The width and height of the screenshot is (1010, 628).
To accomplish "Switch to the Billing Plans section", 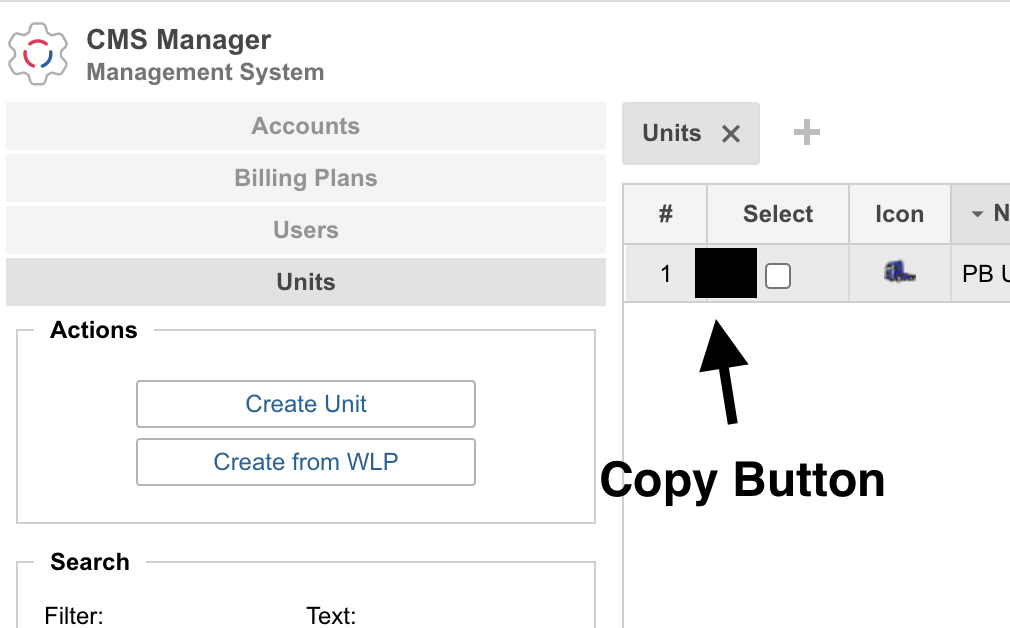I will point(305,178).
